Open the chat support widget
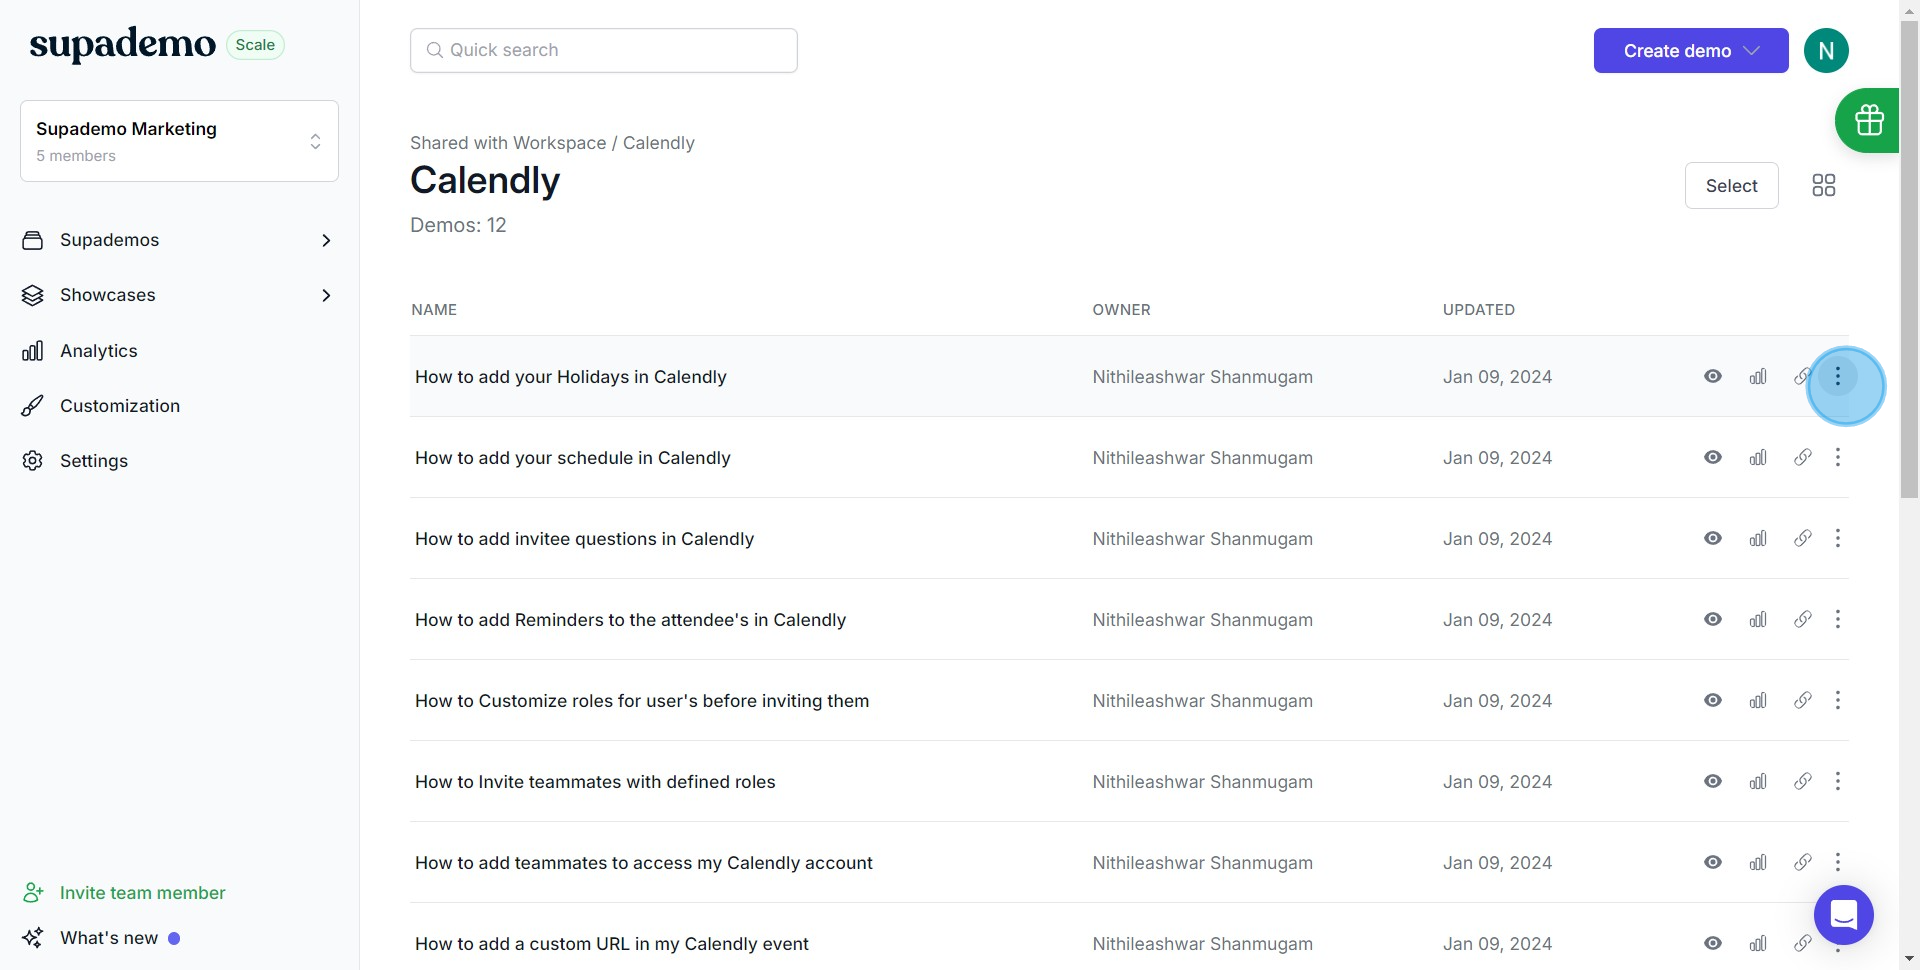 pyautogui.click(x=1843, y=915)
